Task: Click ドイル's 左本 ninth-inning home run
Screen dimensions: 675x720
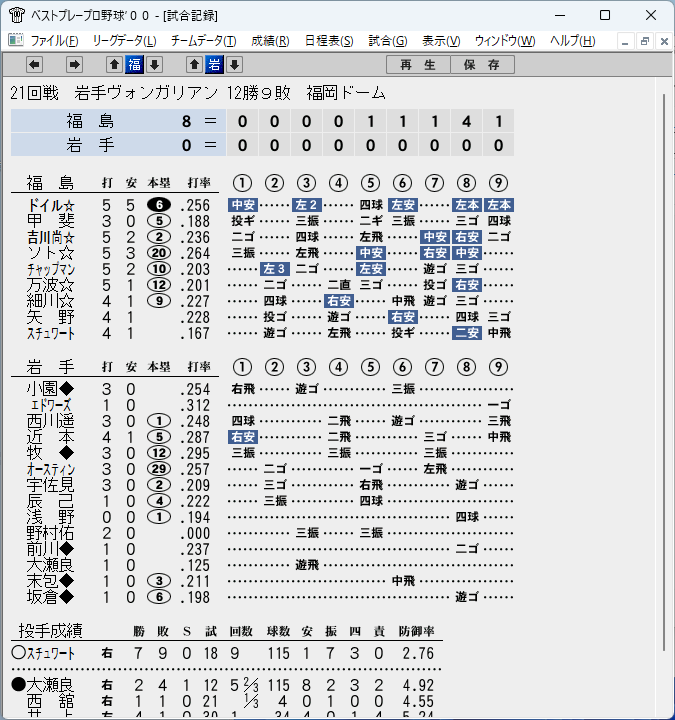Action: [x=499, y=205]
